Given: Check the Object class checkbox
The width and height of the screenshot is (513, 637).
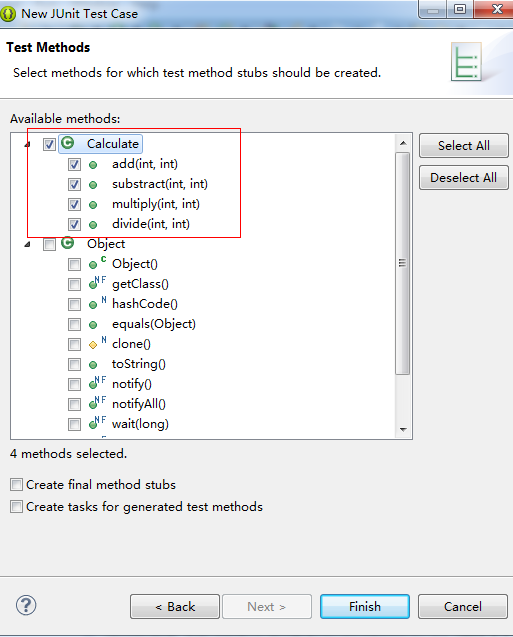Looking at the screenshot, I should tap(50, 245).
